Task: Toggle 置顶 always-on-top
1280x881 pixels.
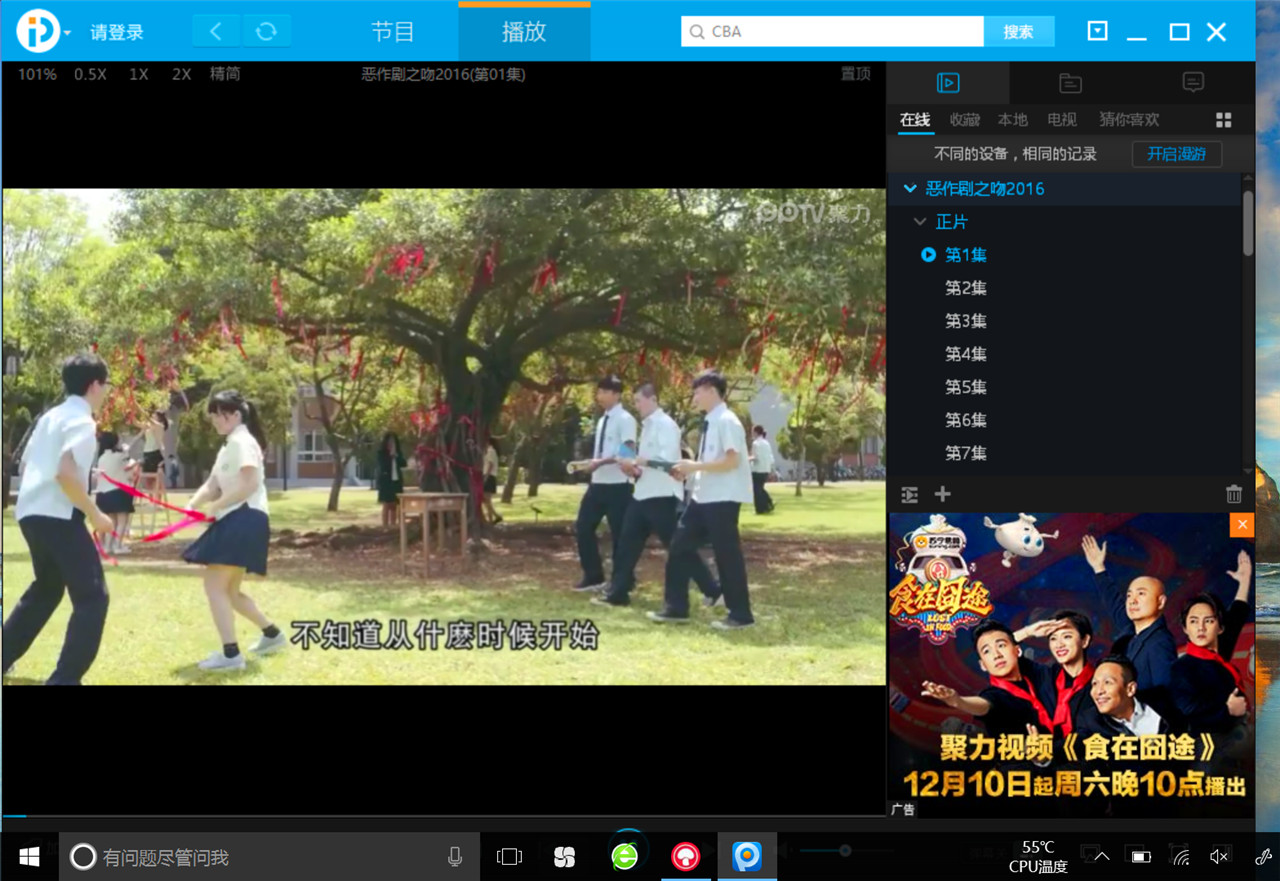Action: click(x=855, y=74)
